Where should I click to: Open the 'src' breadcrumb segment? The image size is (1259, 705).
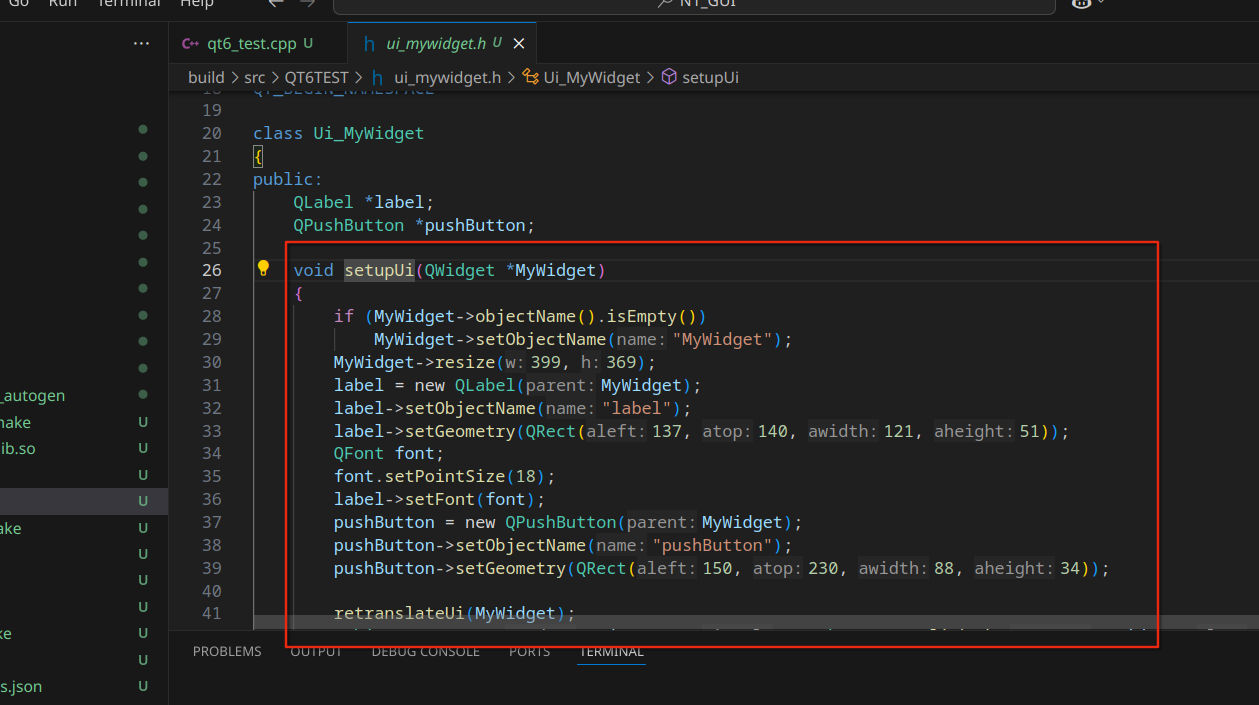253,77
